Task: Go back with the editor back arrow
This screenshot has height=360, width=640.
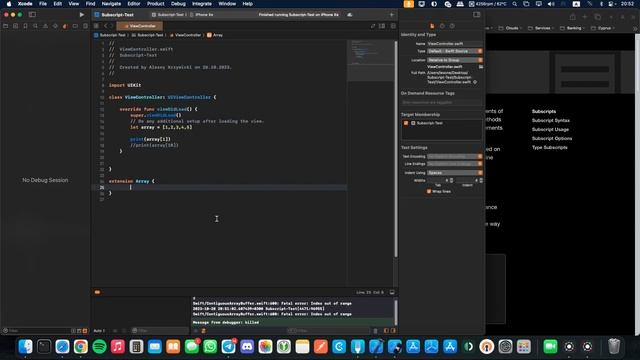Action: [x=105, y=26]
